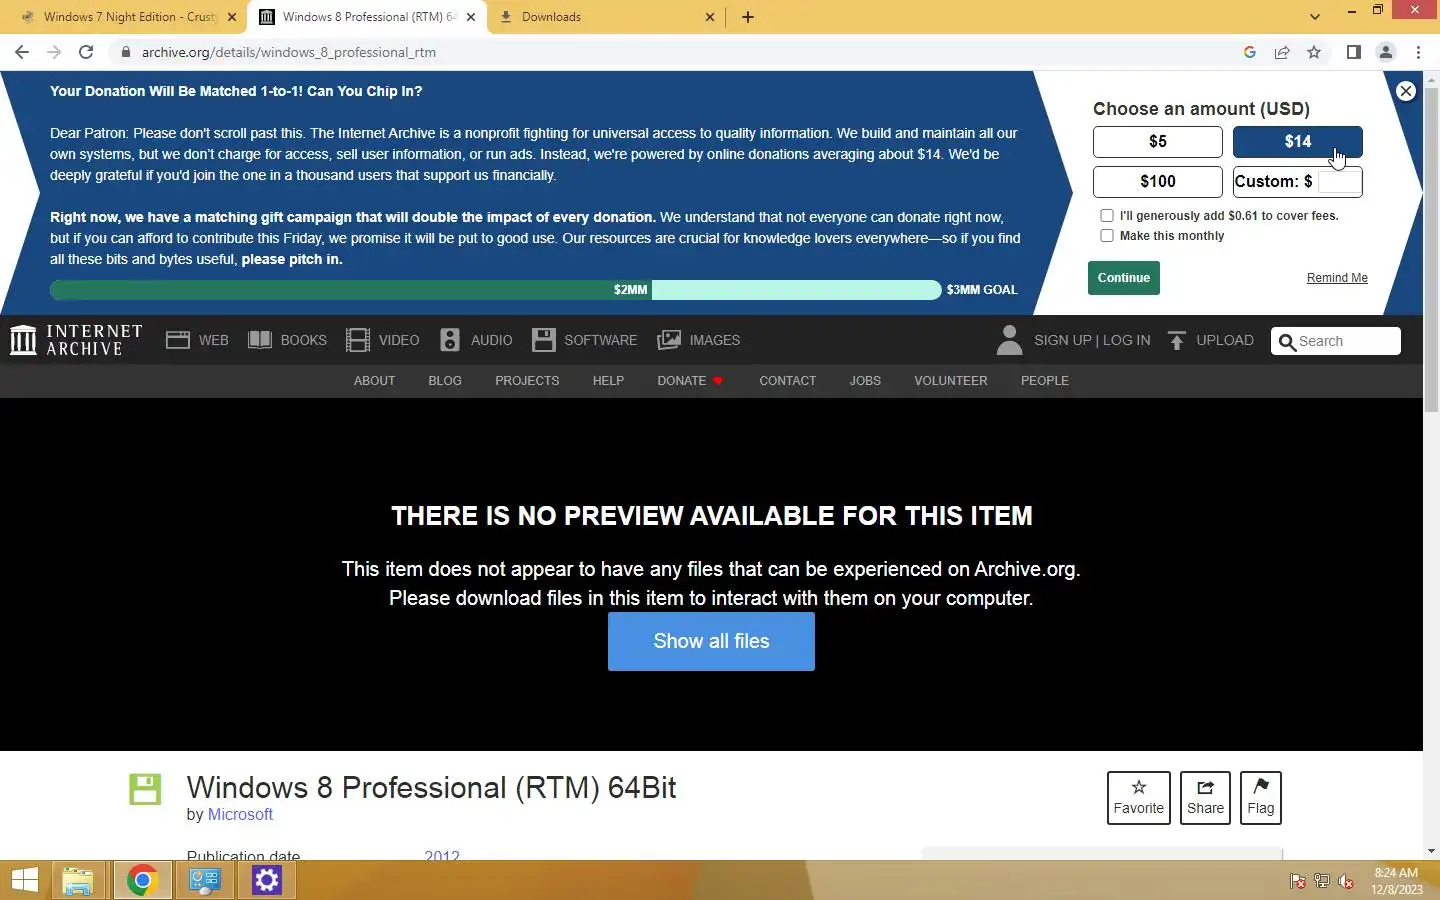Select the $100 donation amount
This screenshot has height=900, width=1440.
pyautogui.click(x=1158, y=182)
